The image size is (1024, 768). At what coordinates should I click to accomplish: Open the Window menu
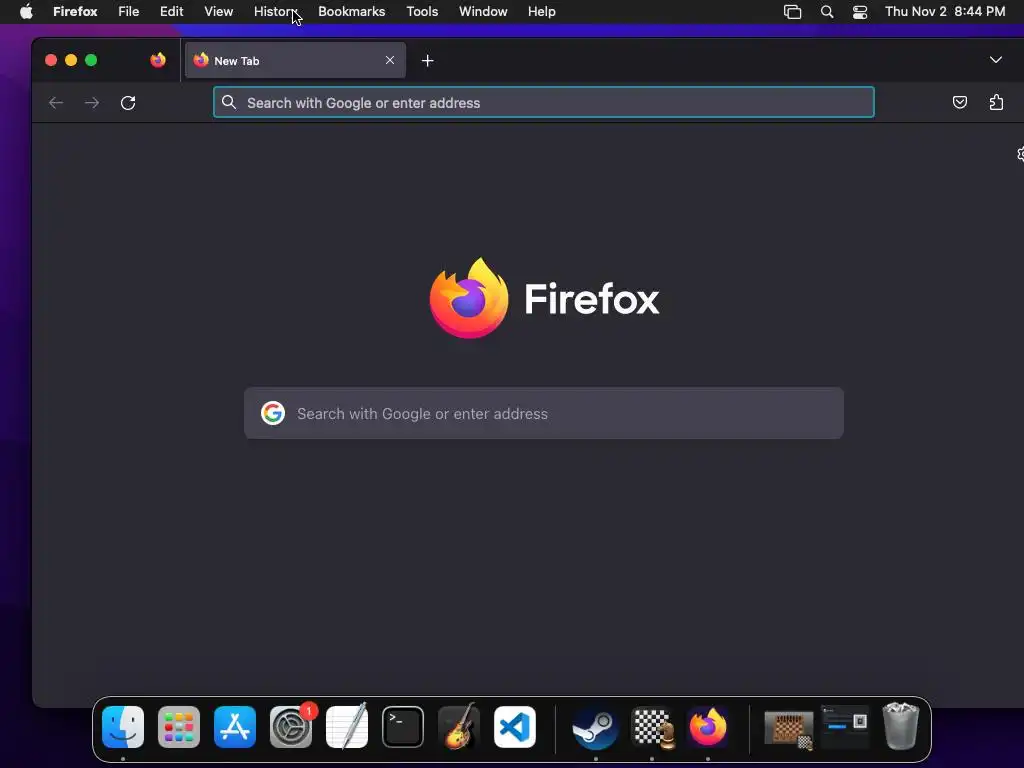point(483,12)
